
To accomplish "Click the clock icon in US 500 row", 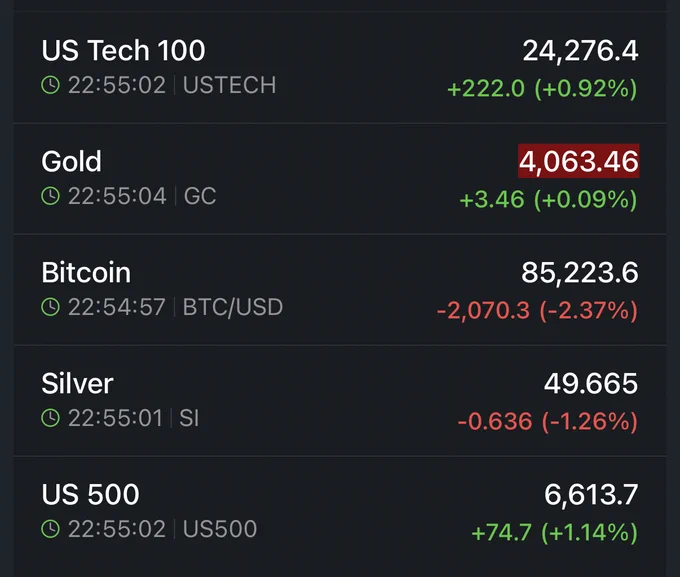I will [50, 529].
